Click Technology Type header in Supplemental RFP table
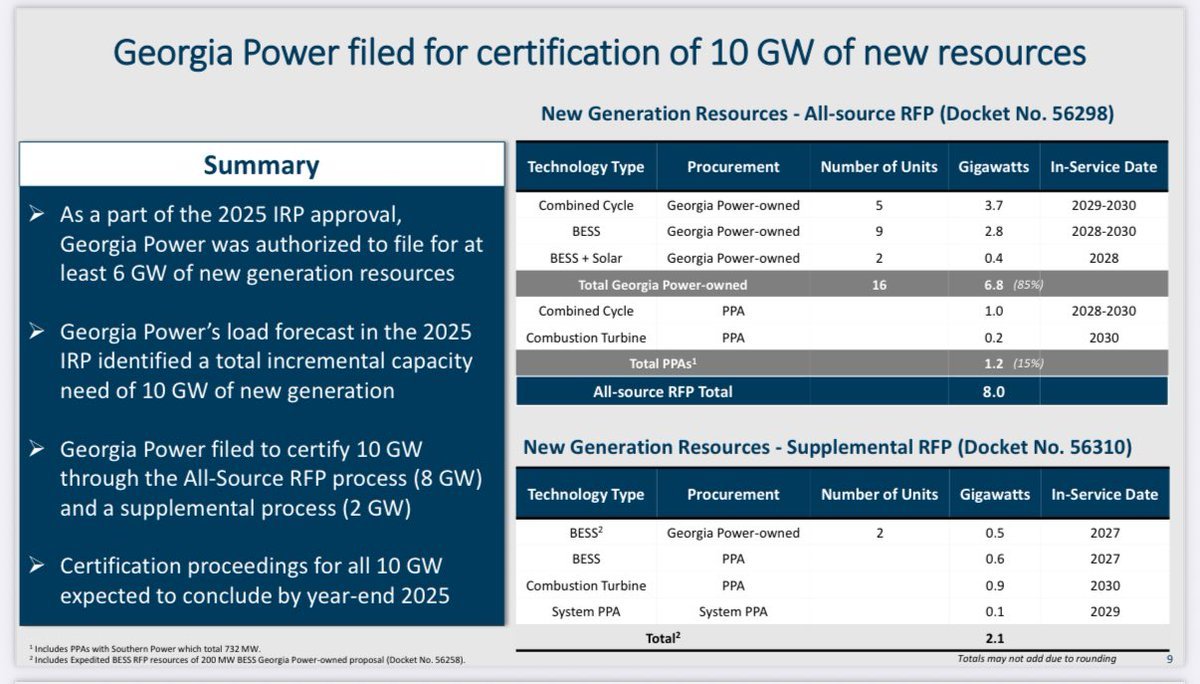This screenshot has width=1200, height=684. pyautogui.click(x=586, y=494)
